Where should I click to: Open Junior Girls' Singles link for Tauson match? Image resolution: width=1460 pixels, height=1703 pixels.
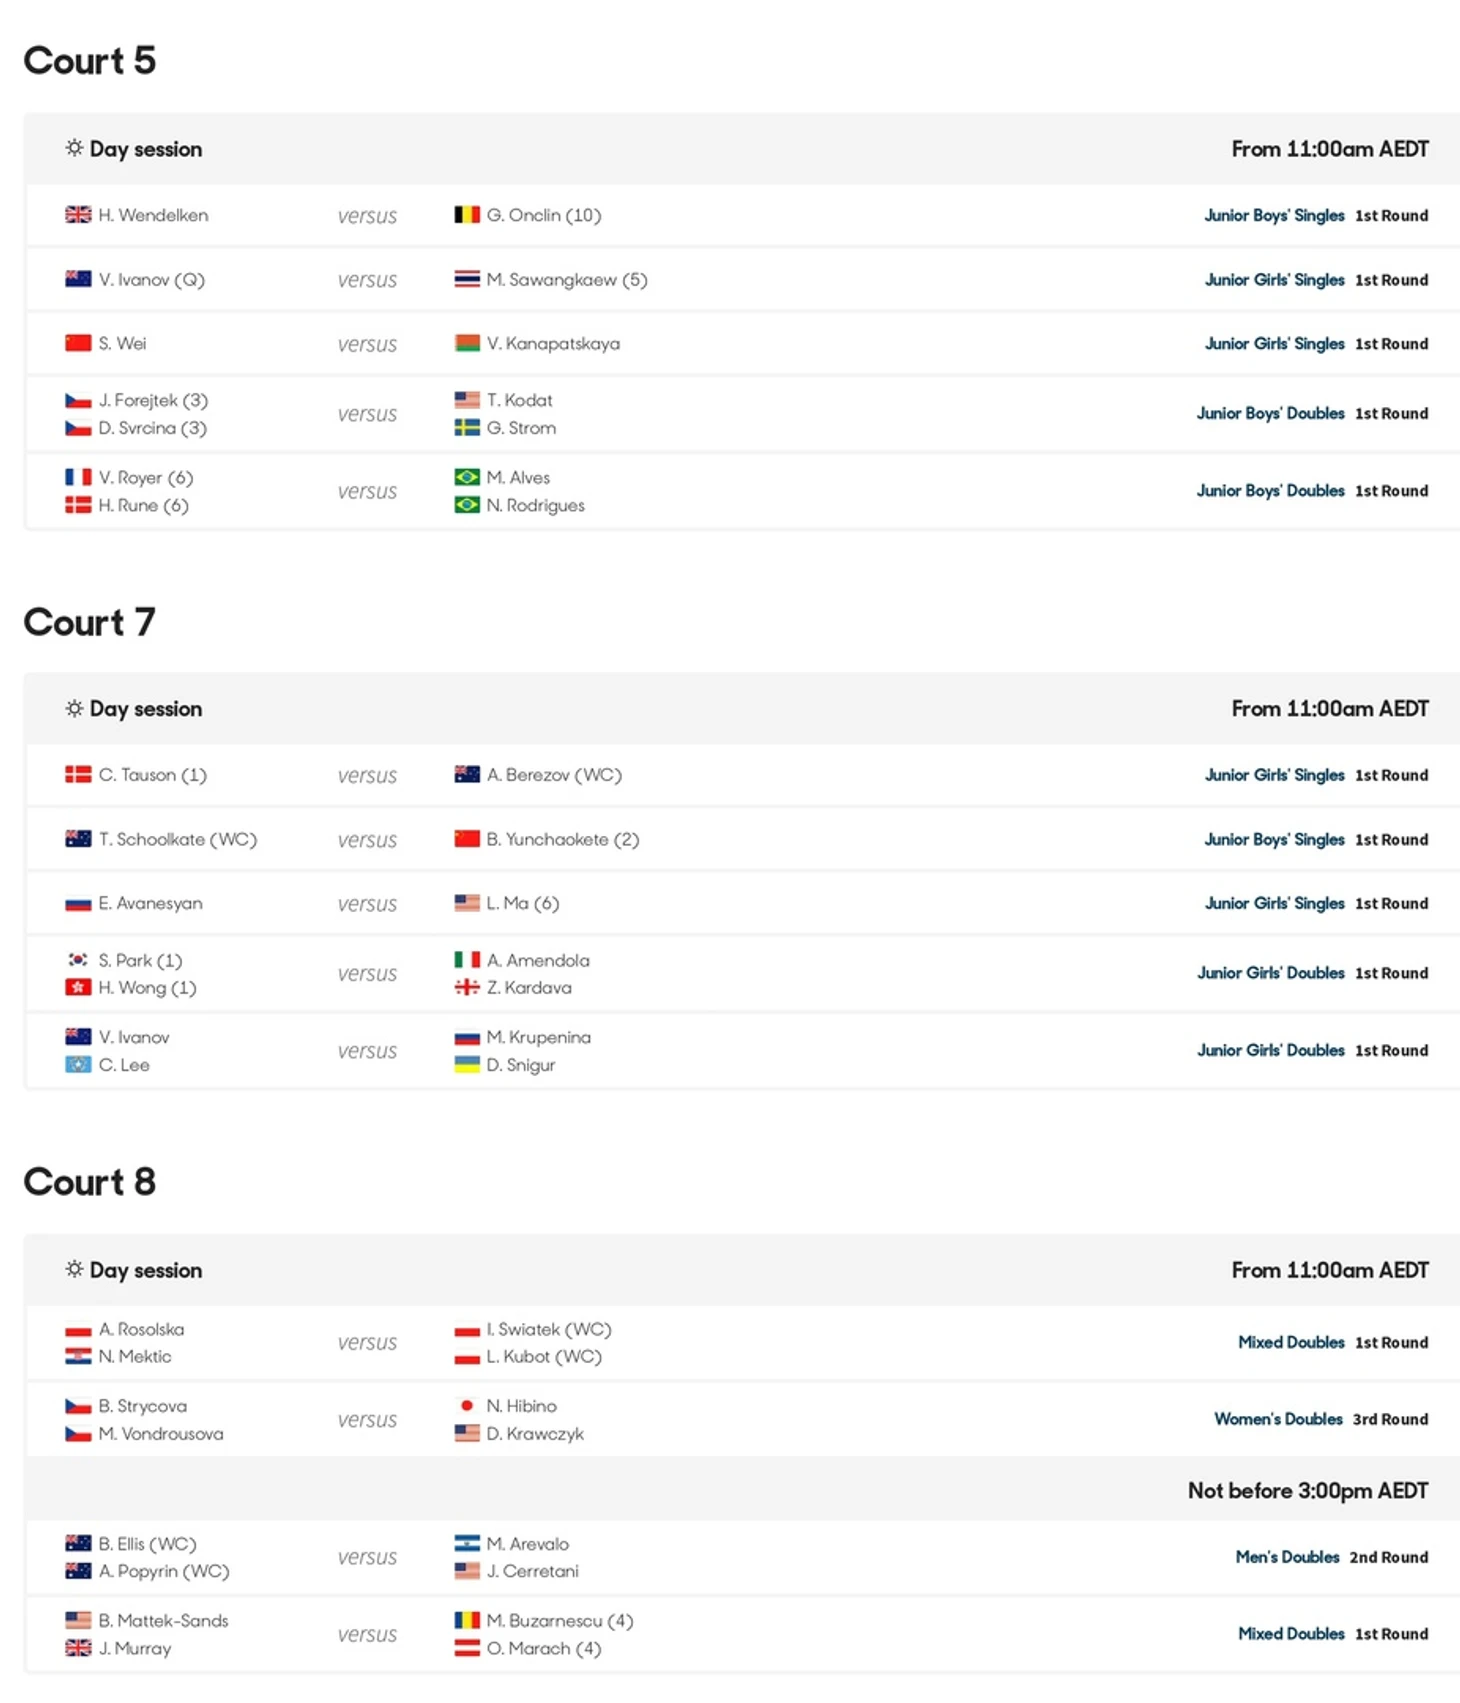[x=1274, y=775]
